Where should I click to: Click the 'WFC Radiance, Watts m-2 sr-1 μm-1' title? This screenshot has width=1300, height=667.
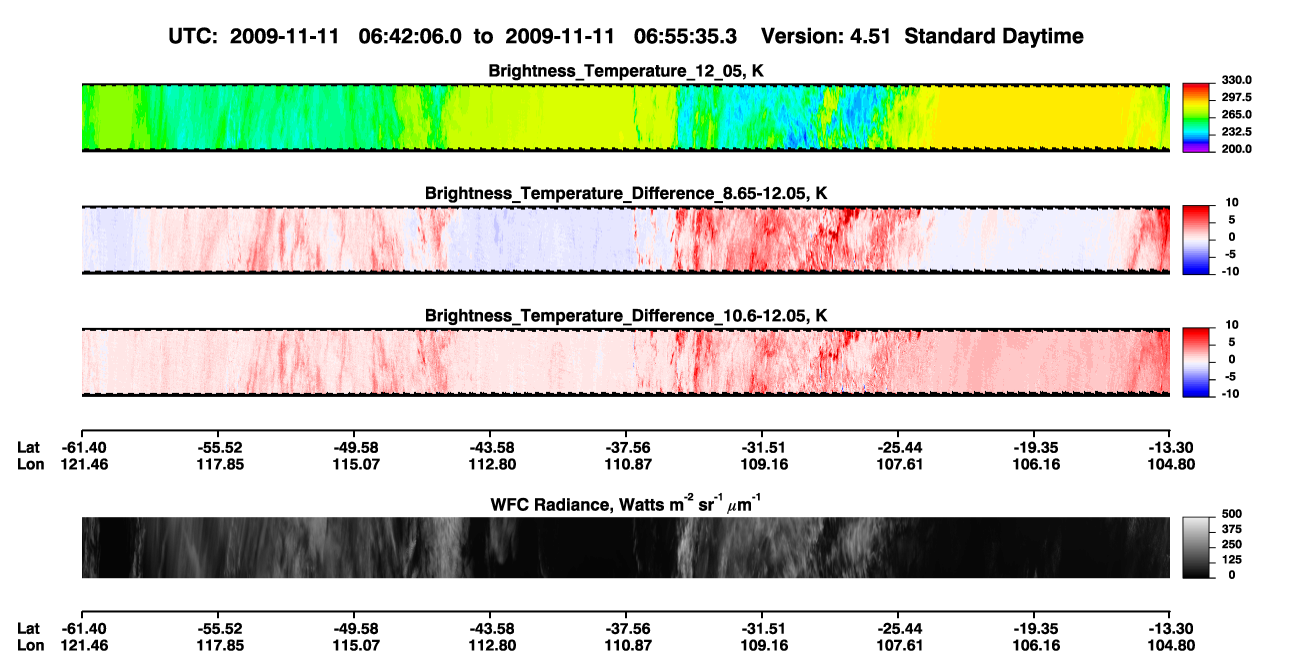click(x=626, y=505)
